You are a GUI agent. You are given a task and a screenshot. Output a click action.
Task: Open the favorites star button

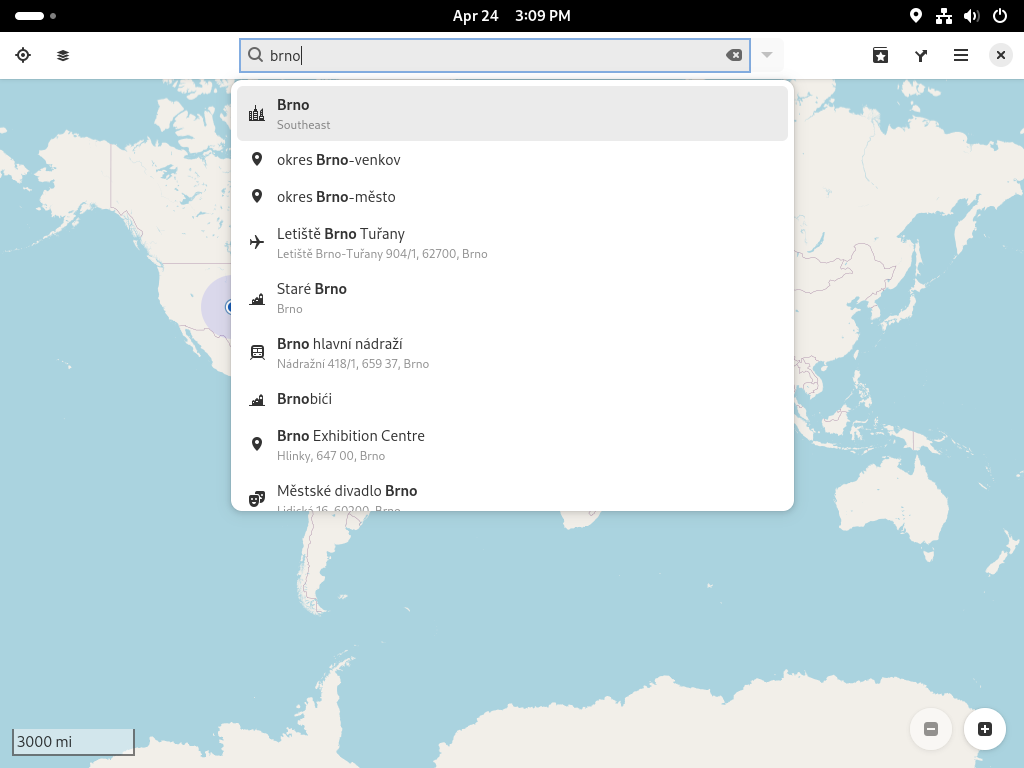tap(880, 56)
